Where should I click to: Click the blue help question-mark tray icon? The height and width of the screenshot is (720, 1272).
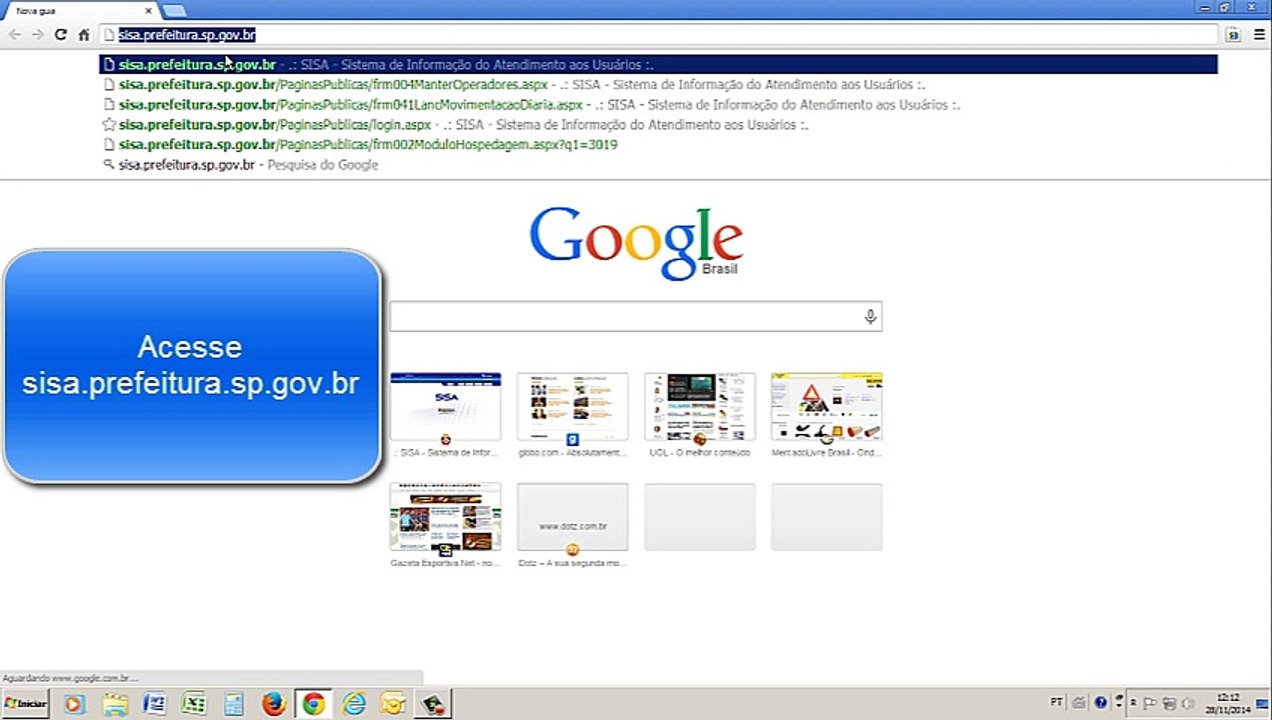tap(1101, 702)
